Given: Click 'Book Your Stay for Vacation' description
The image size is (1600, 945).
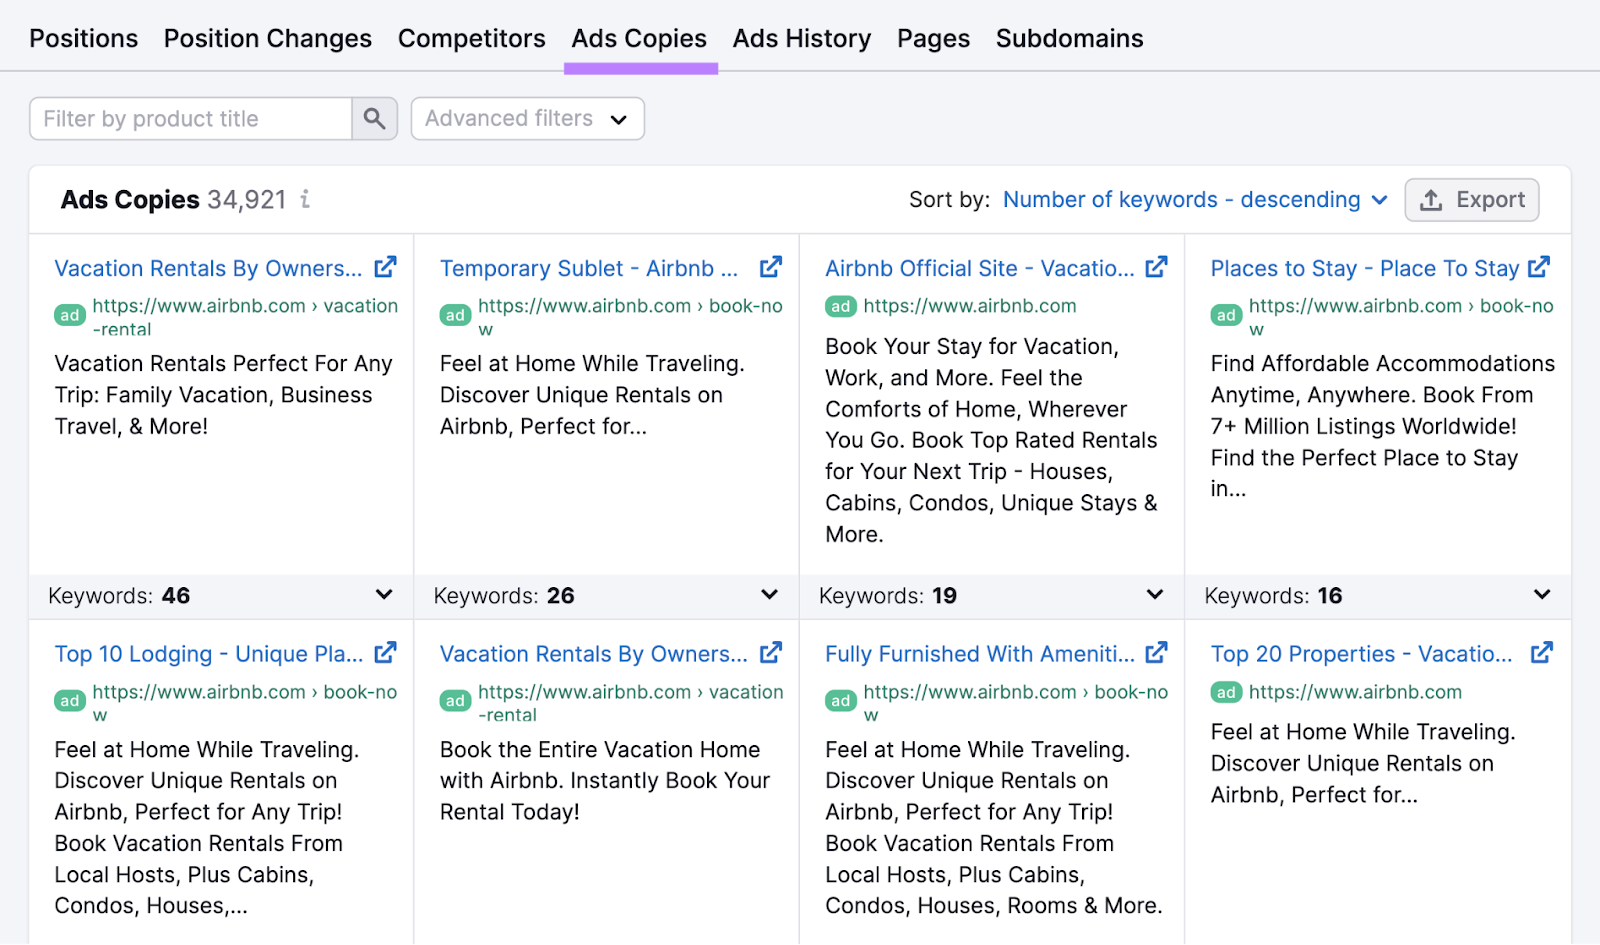Looking at the screenshot, I should 991,440.
